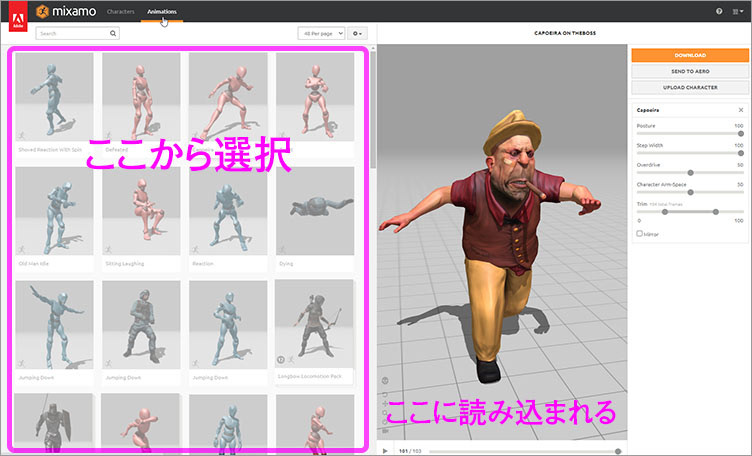Click the Step Width label text
The height and width of the screenshot is (456, 752).
click(649, 145)
